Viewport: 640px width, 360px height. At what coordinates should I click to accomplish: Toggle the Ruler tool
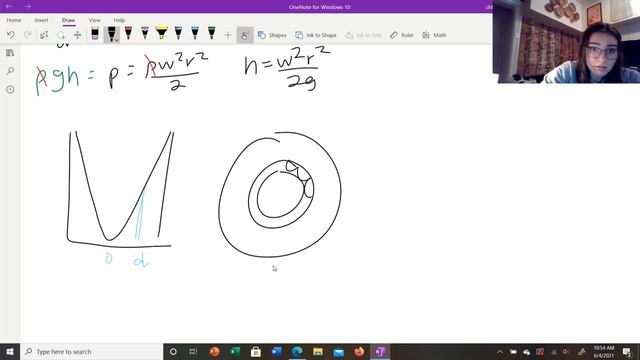tap(402, 35)
